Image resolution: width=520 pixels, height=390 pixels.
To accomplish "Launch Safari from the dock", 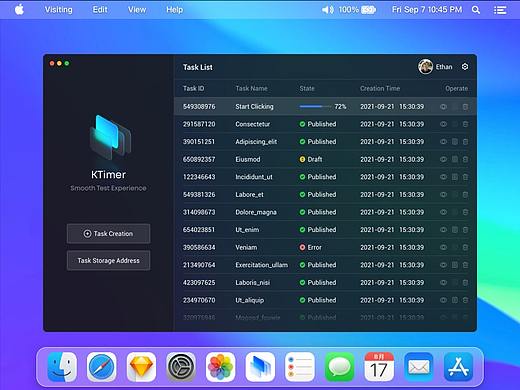I will [x=102, y=367].
